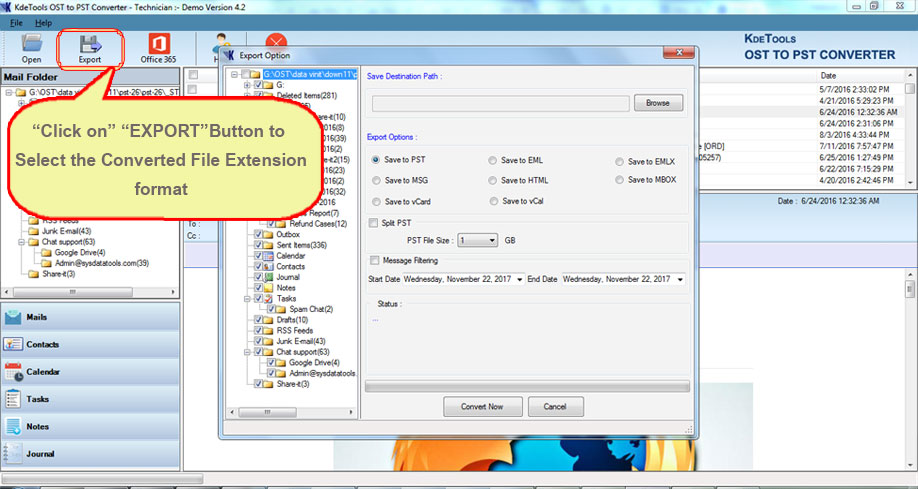Click the Office 365 toolbar icon

[x=157, y=46]
